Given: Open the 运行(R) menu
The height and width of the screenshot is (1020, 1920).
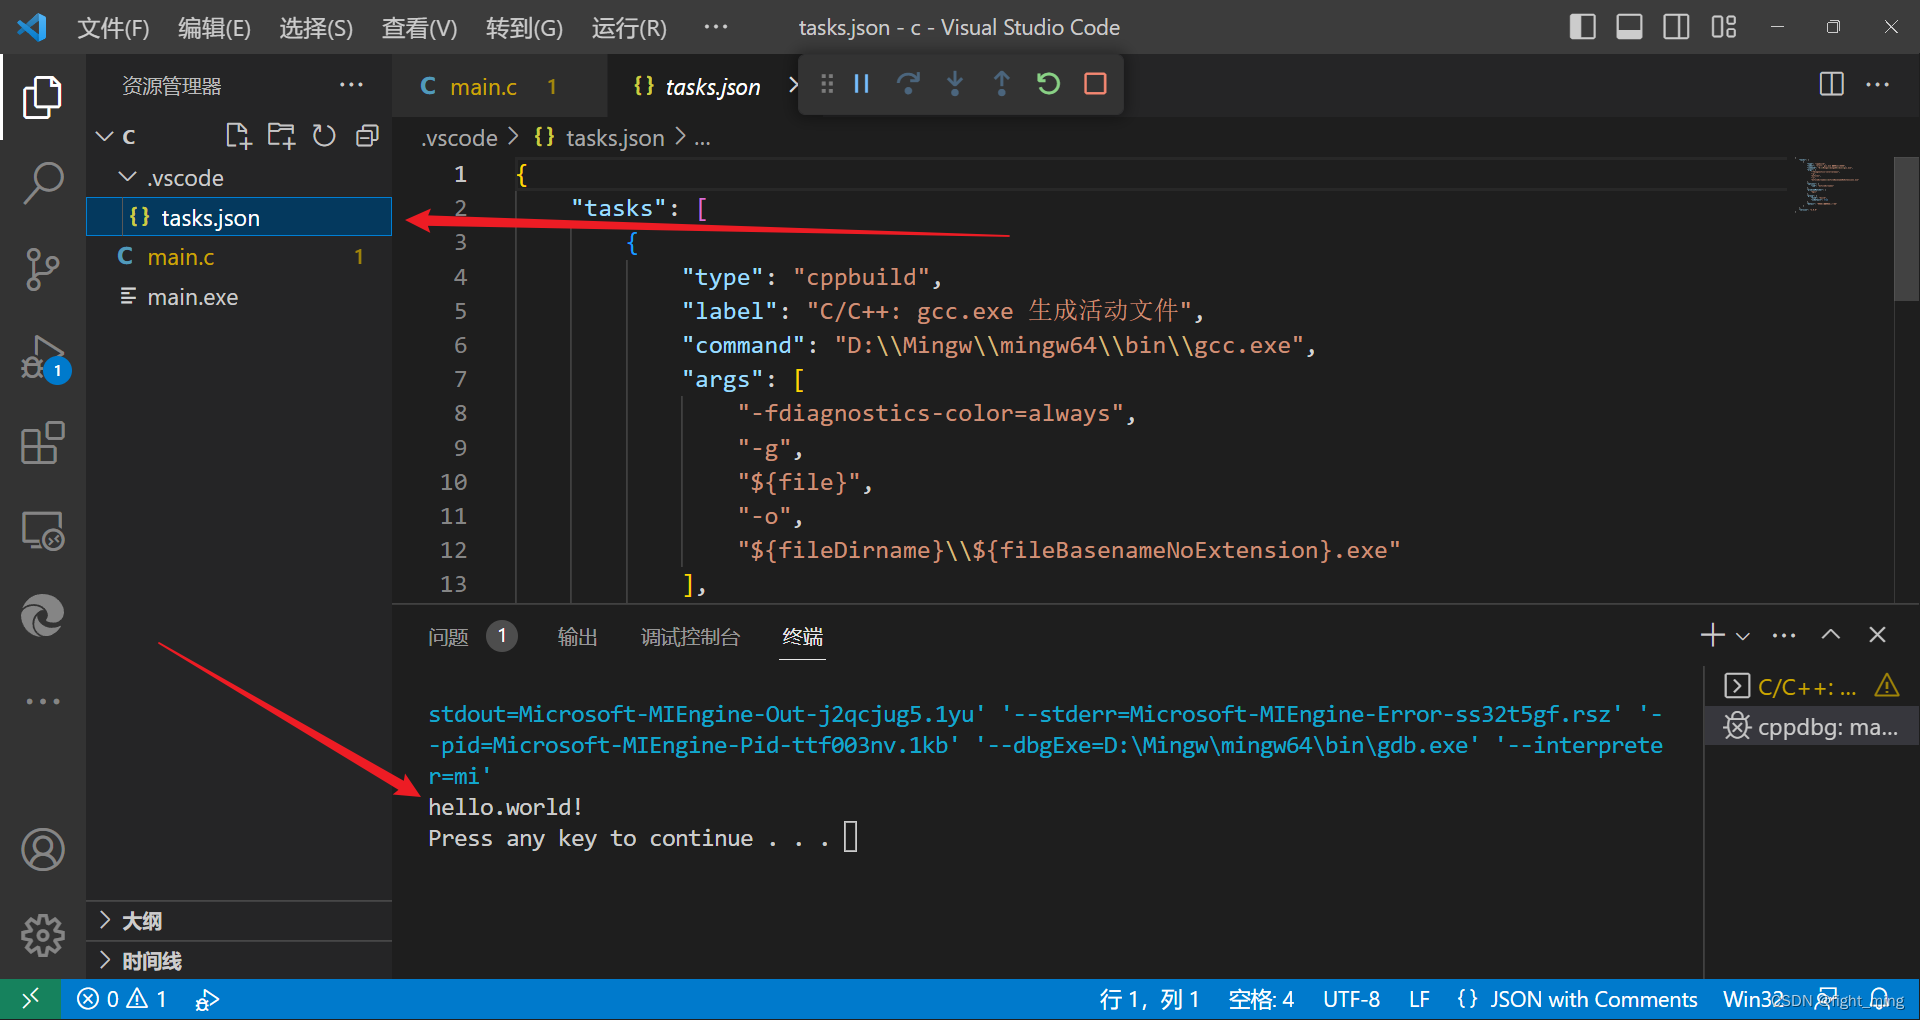Looking at the screenshot, I should pyautogui.click(x=629, y=28).
